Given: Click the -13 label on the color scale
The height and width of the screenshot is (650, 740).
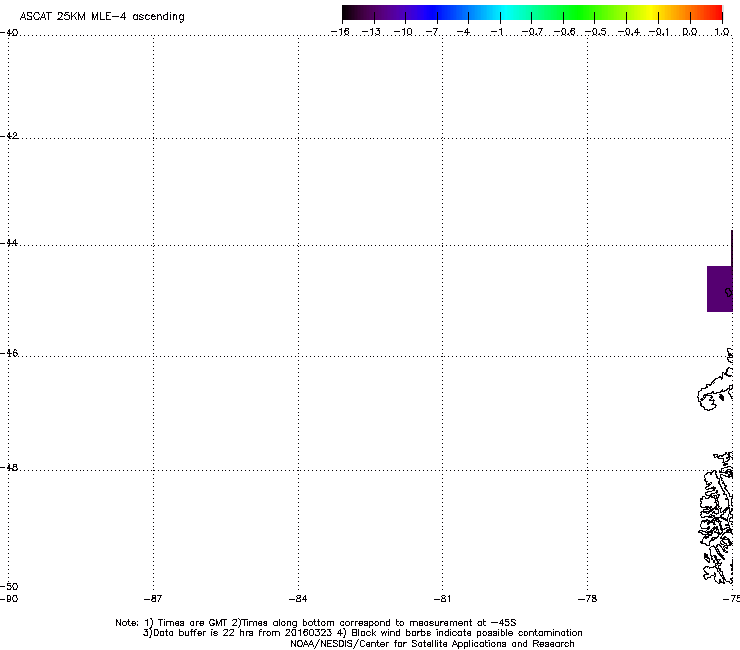Looking at the screenshot, I should click(x=371, y=32).
